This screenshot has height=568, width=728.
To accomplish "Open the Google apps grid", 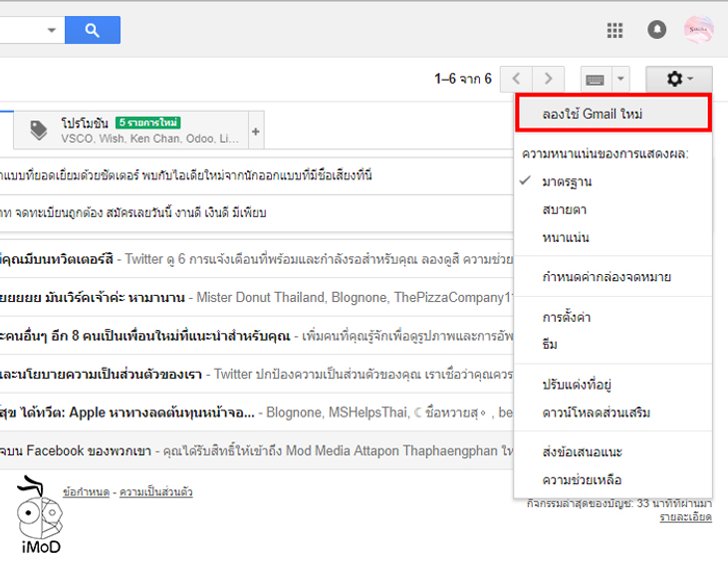I will pyautogui.click(x=615, y=31).
